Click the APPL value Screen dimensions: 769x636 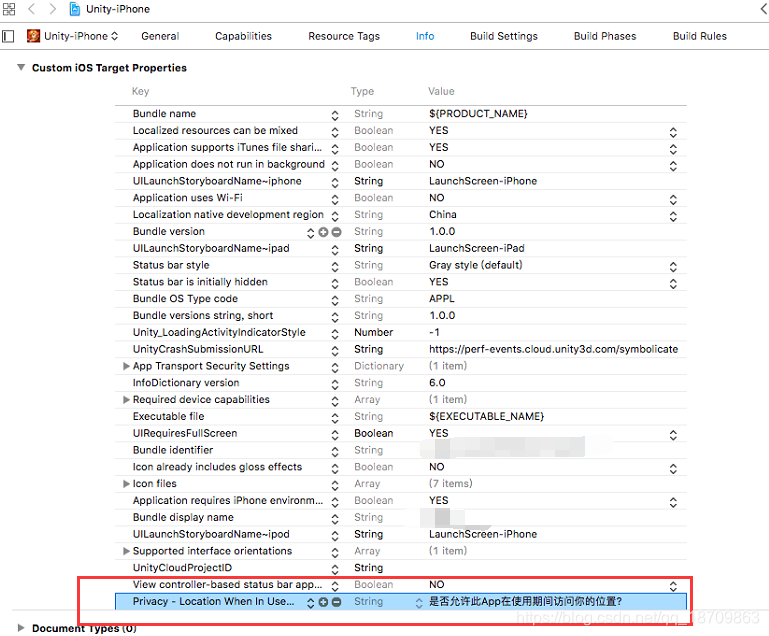point(441,299)
